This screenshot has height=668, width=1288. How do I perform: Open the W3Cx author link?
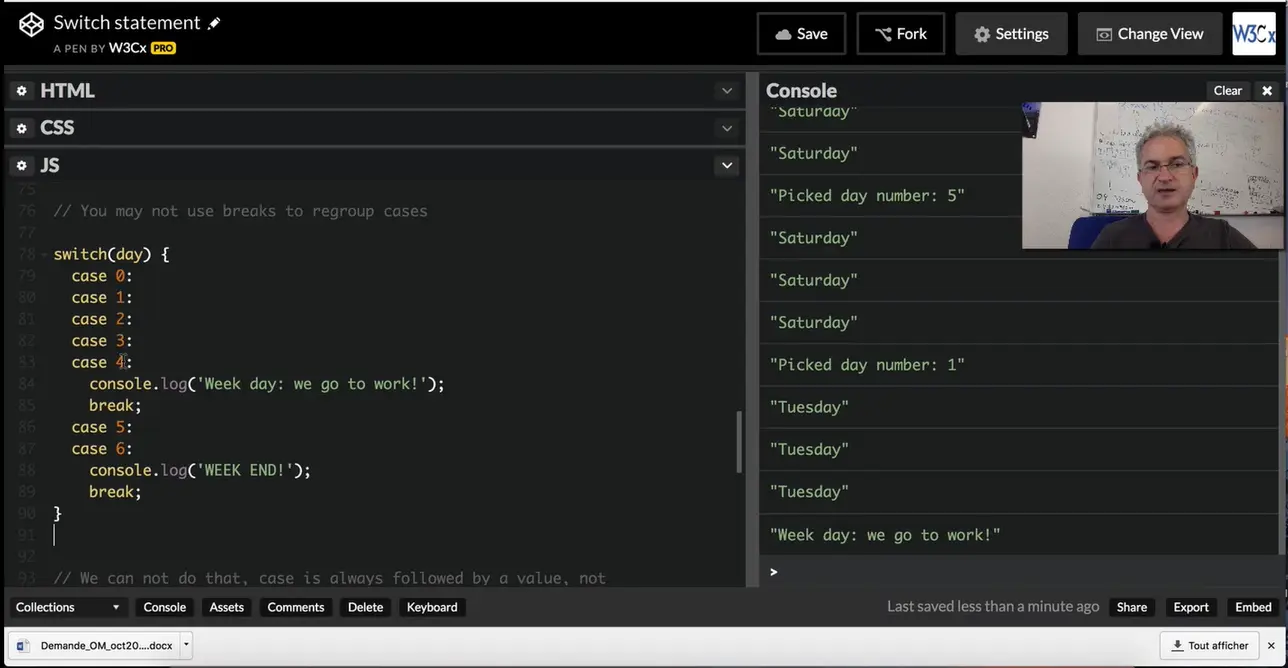click(127, 47)
